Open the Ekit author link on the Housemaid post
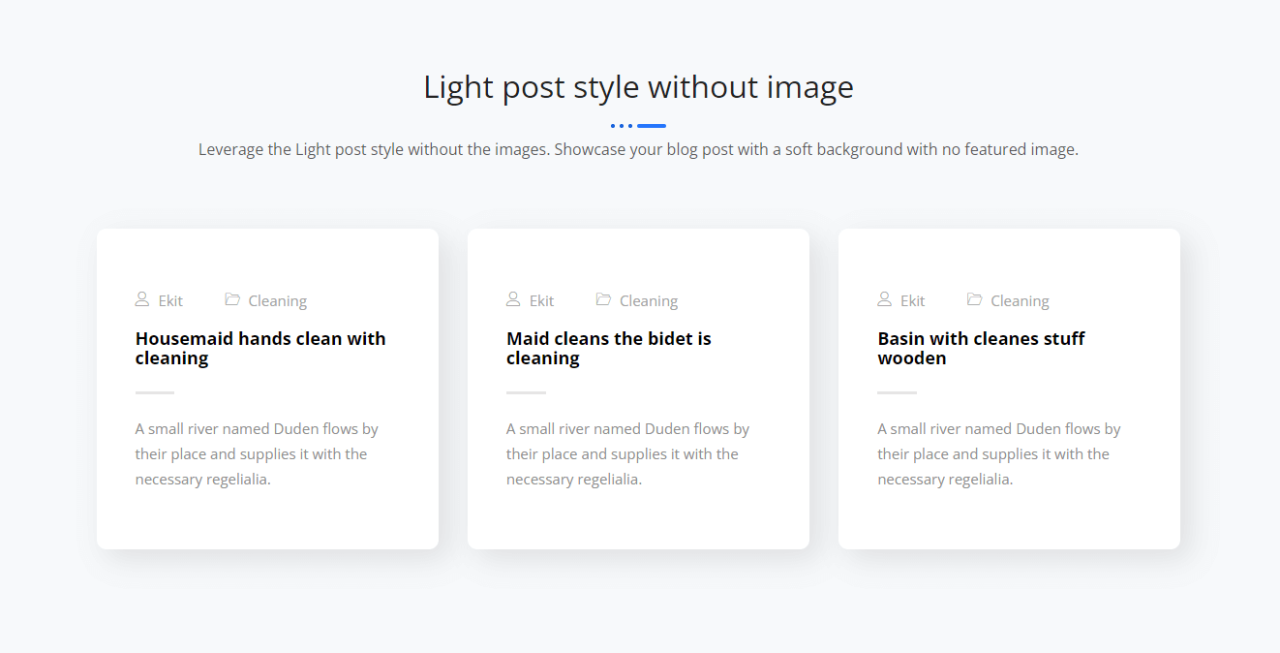Screen dimensions: 1280x653 pyautogui.click(x=170, y=301)
